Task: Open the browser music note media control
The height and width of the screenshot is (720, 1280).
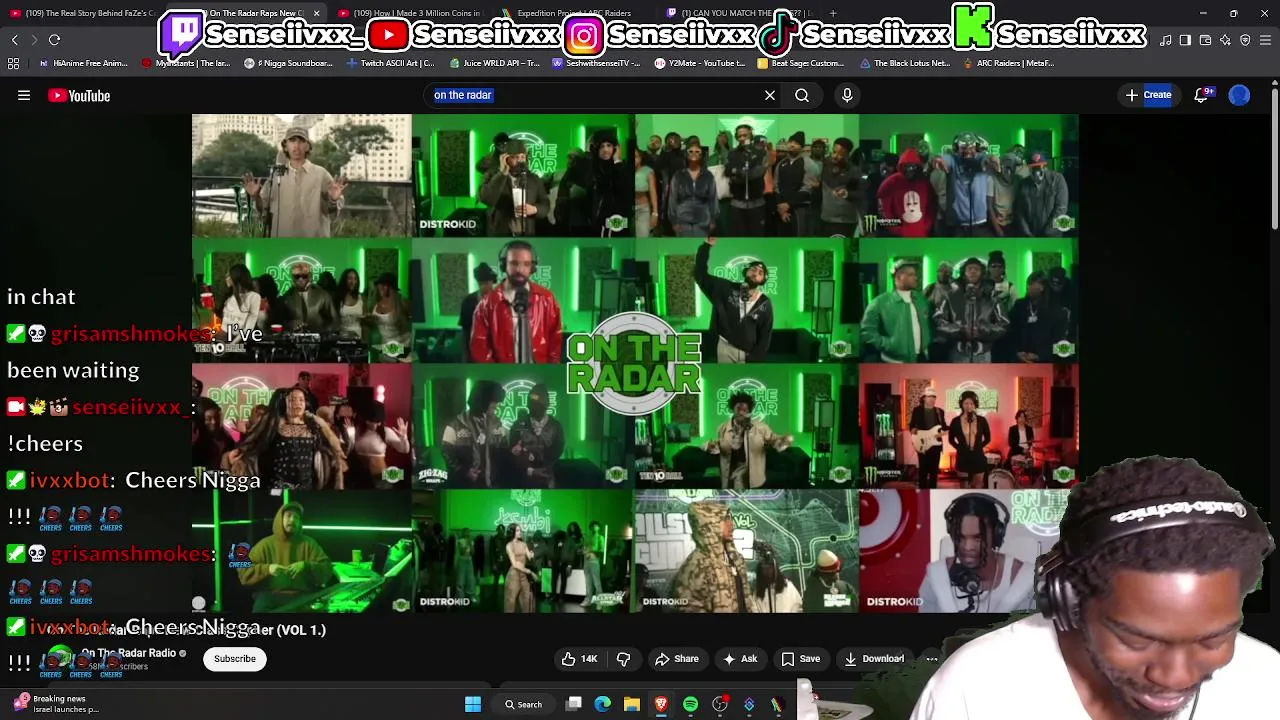Action: 1165,40
